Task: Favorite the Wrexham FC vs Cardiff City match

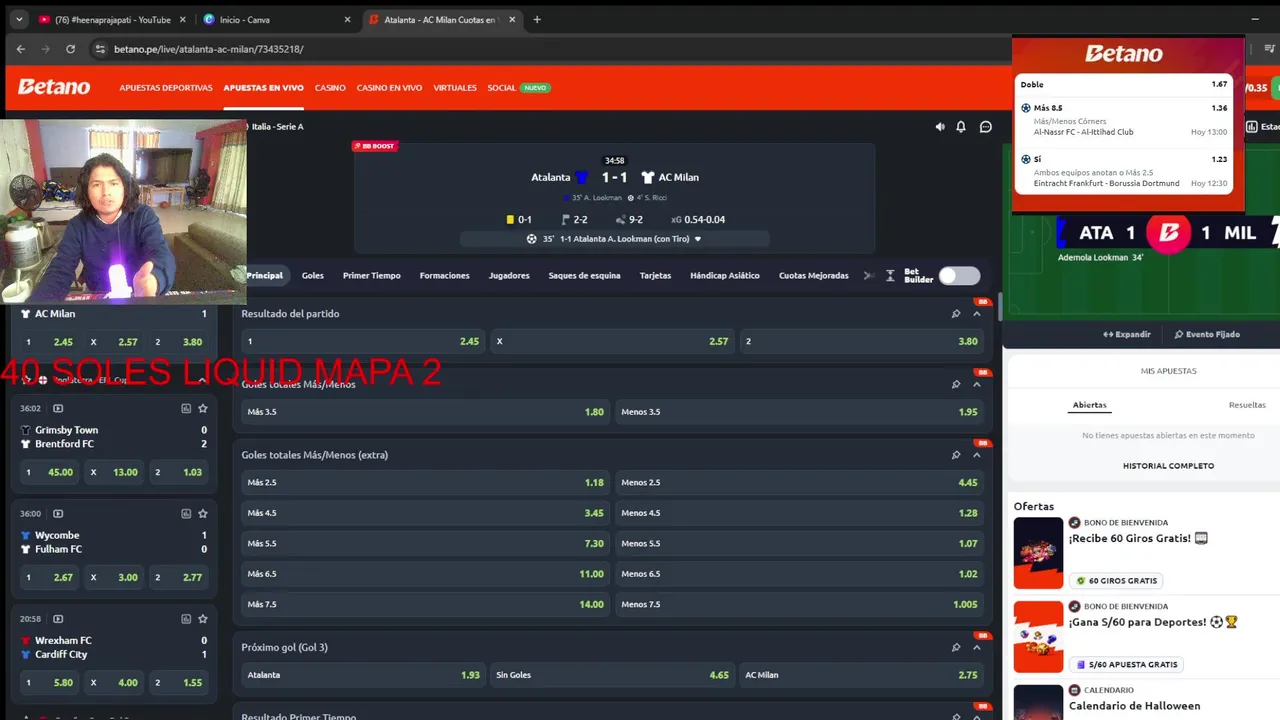Action: (x=203, y=619)
